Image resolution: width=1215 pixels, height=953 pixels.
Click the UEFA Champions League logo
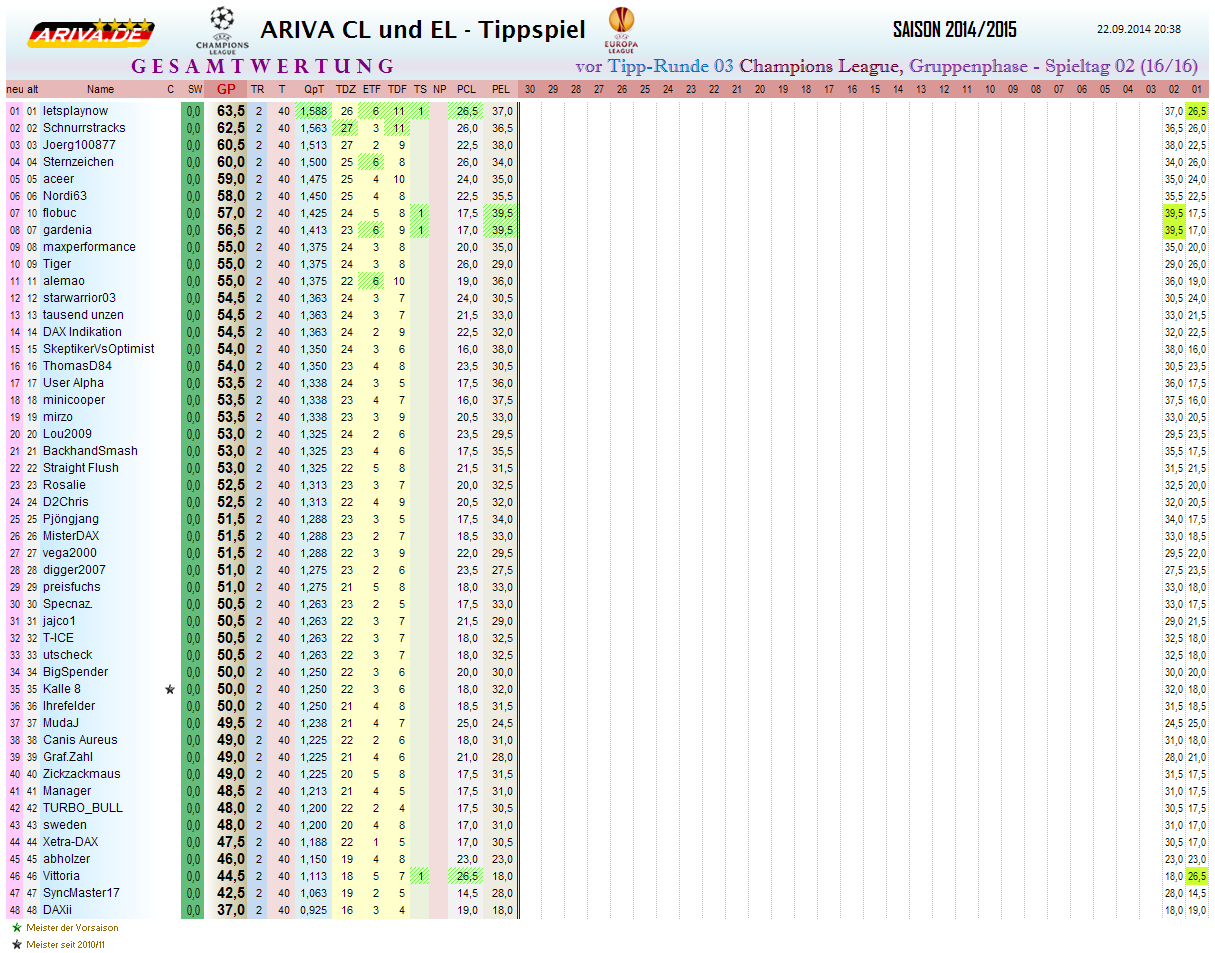tap(222, 30)
